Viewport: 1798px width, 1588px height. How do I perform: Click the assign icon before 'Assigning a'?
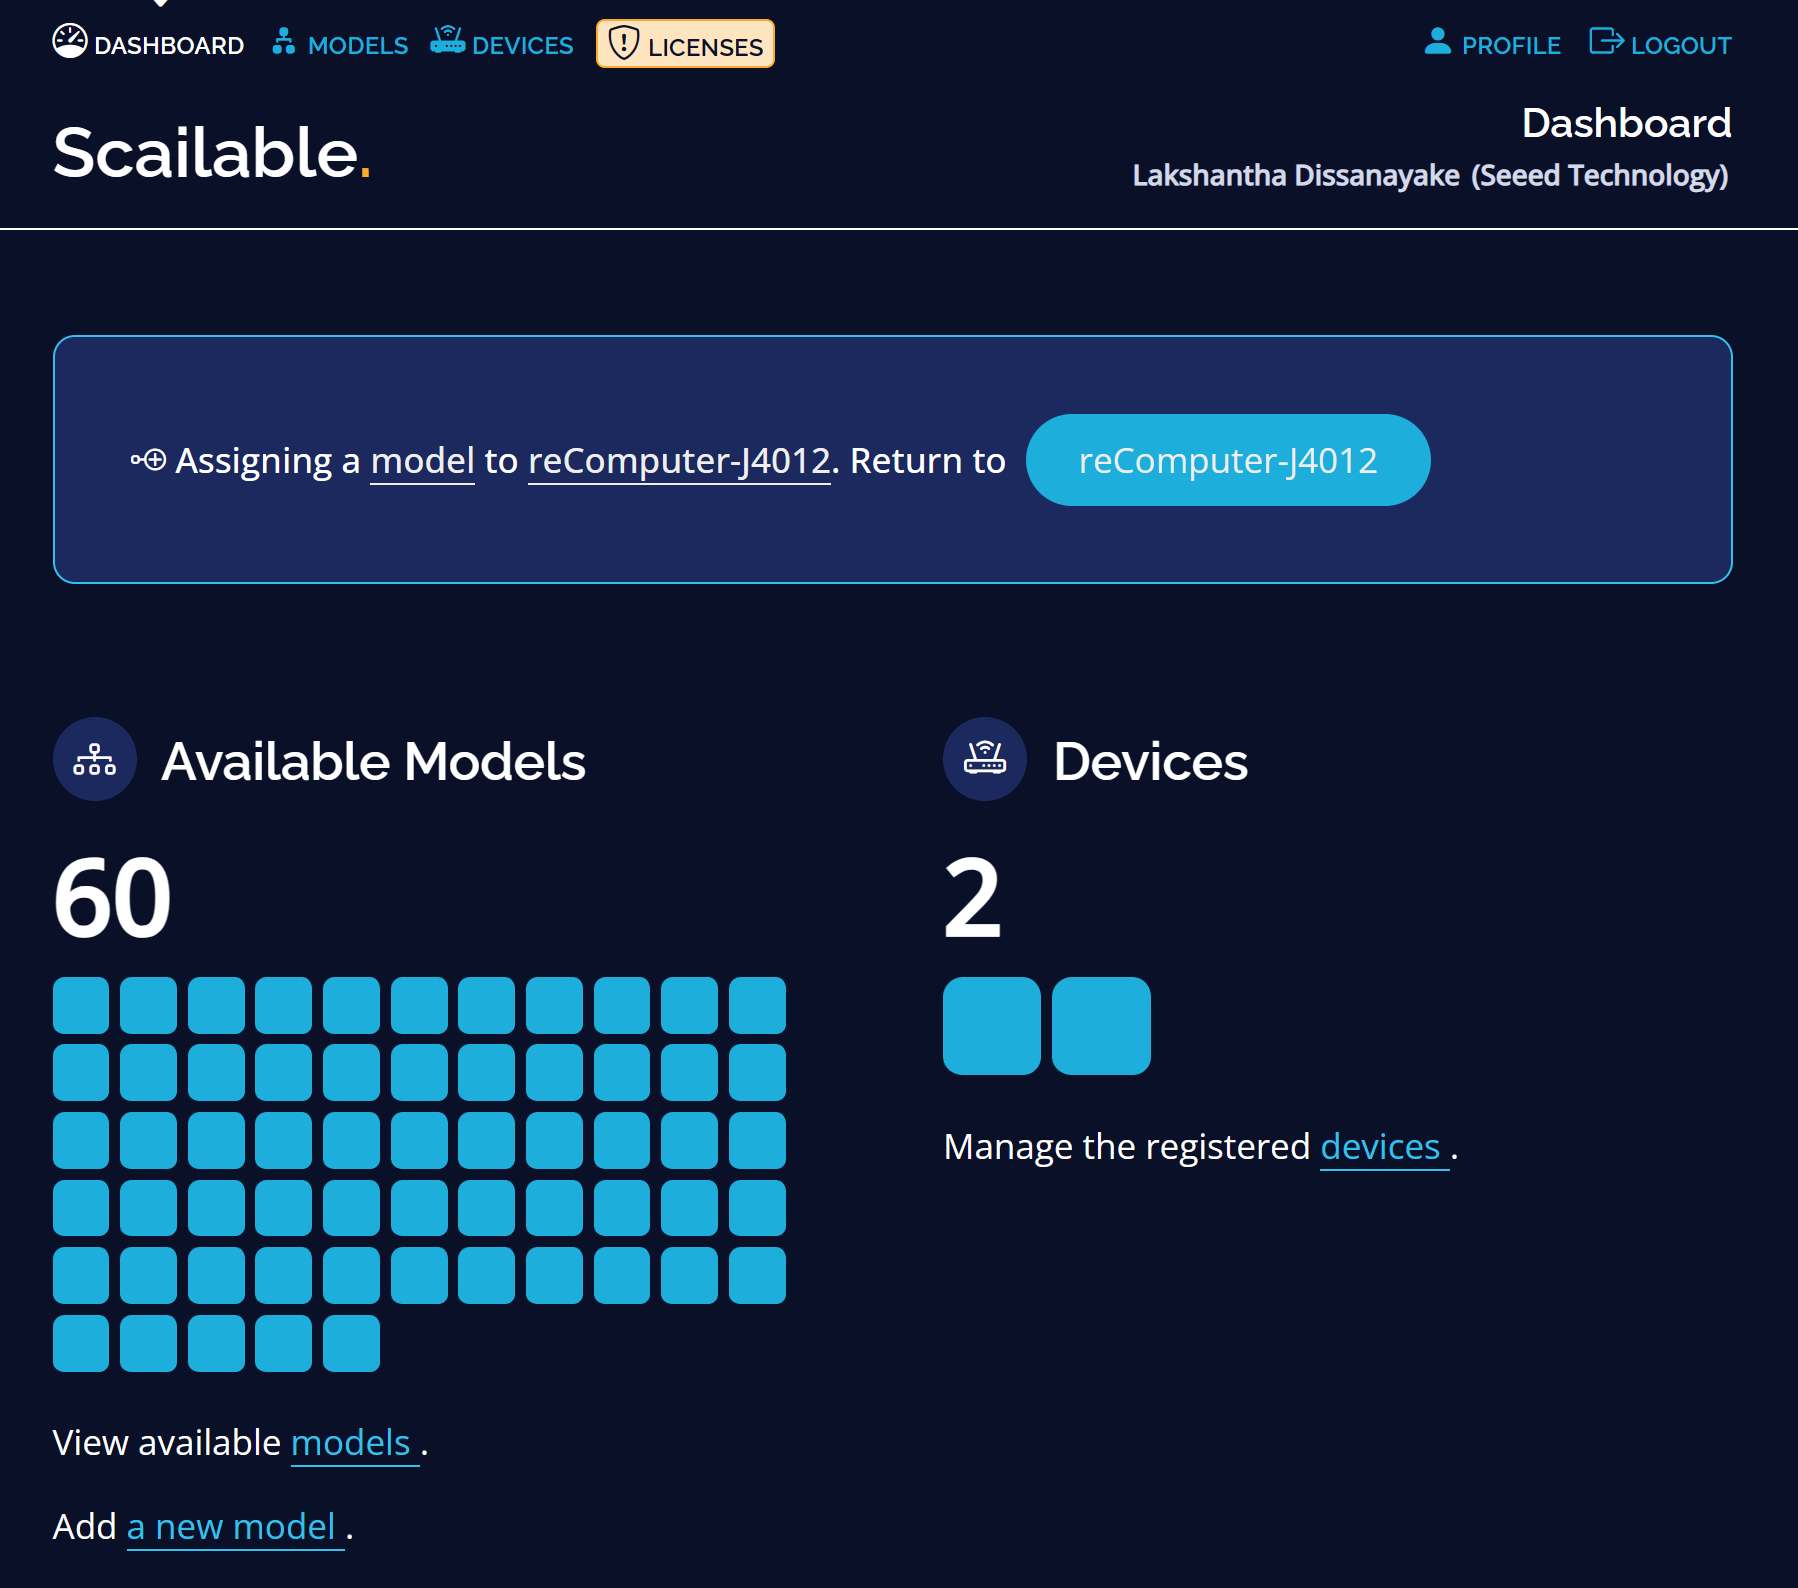click(148, 460)
